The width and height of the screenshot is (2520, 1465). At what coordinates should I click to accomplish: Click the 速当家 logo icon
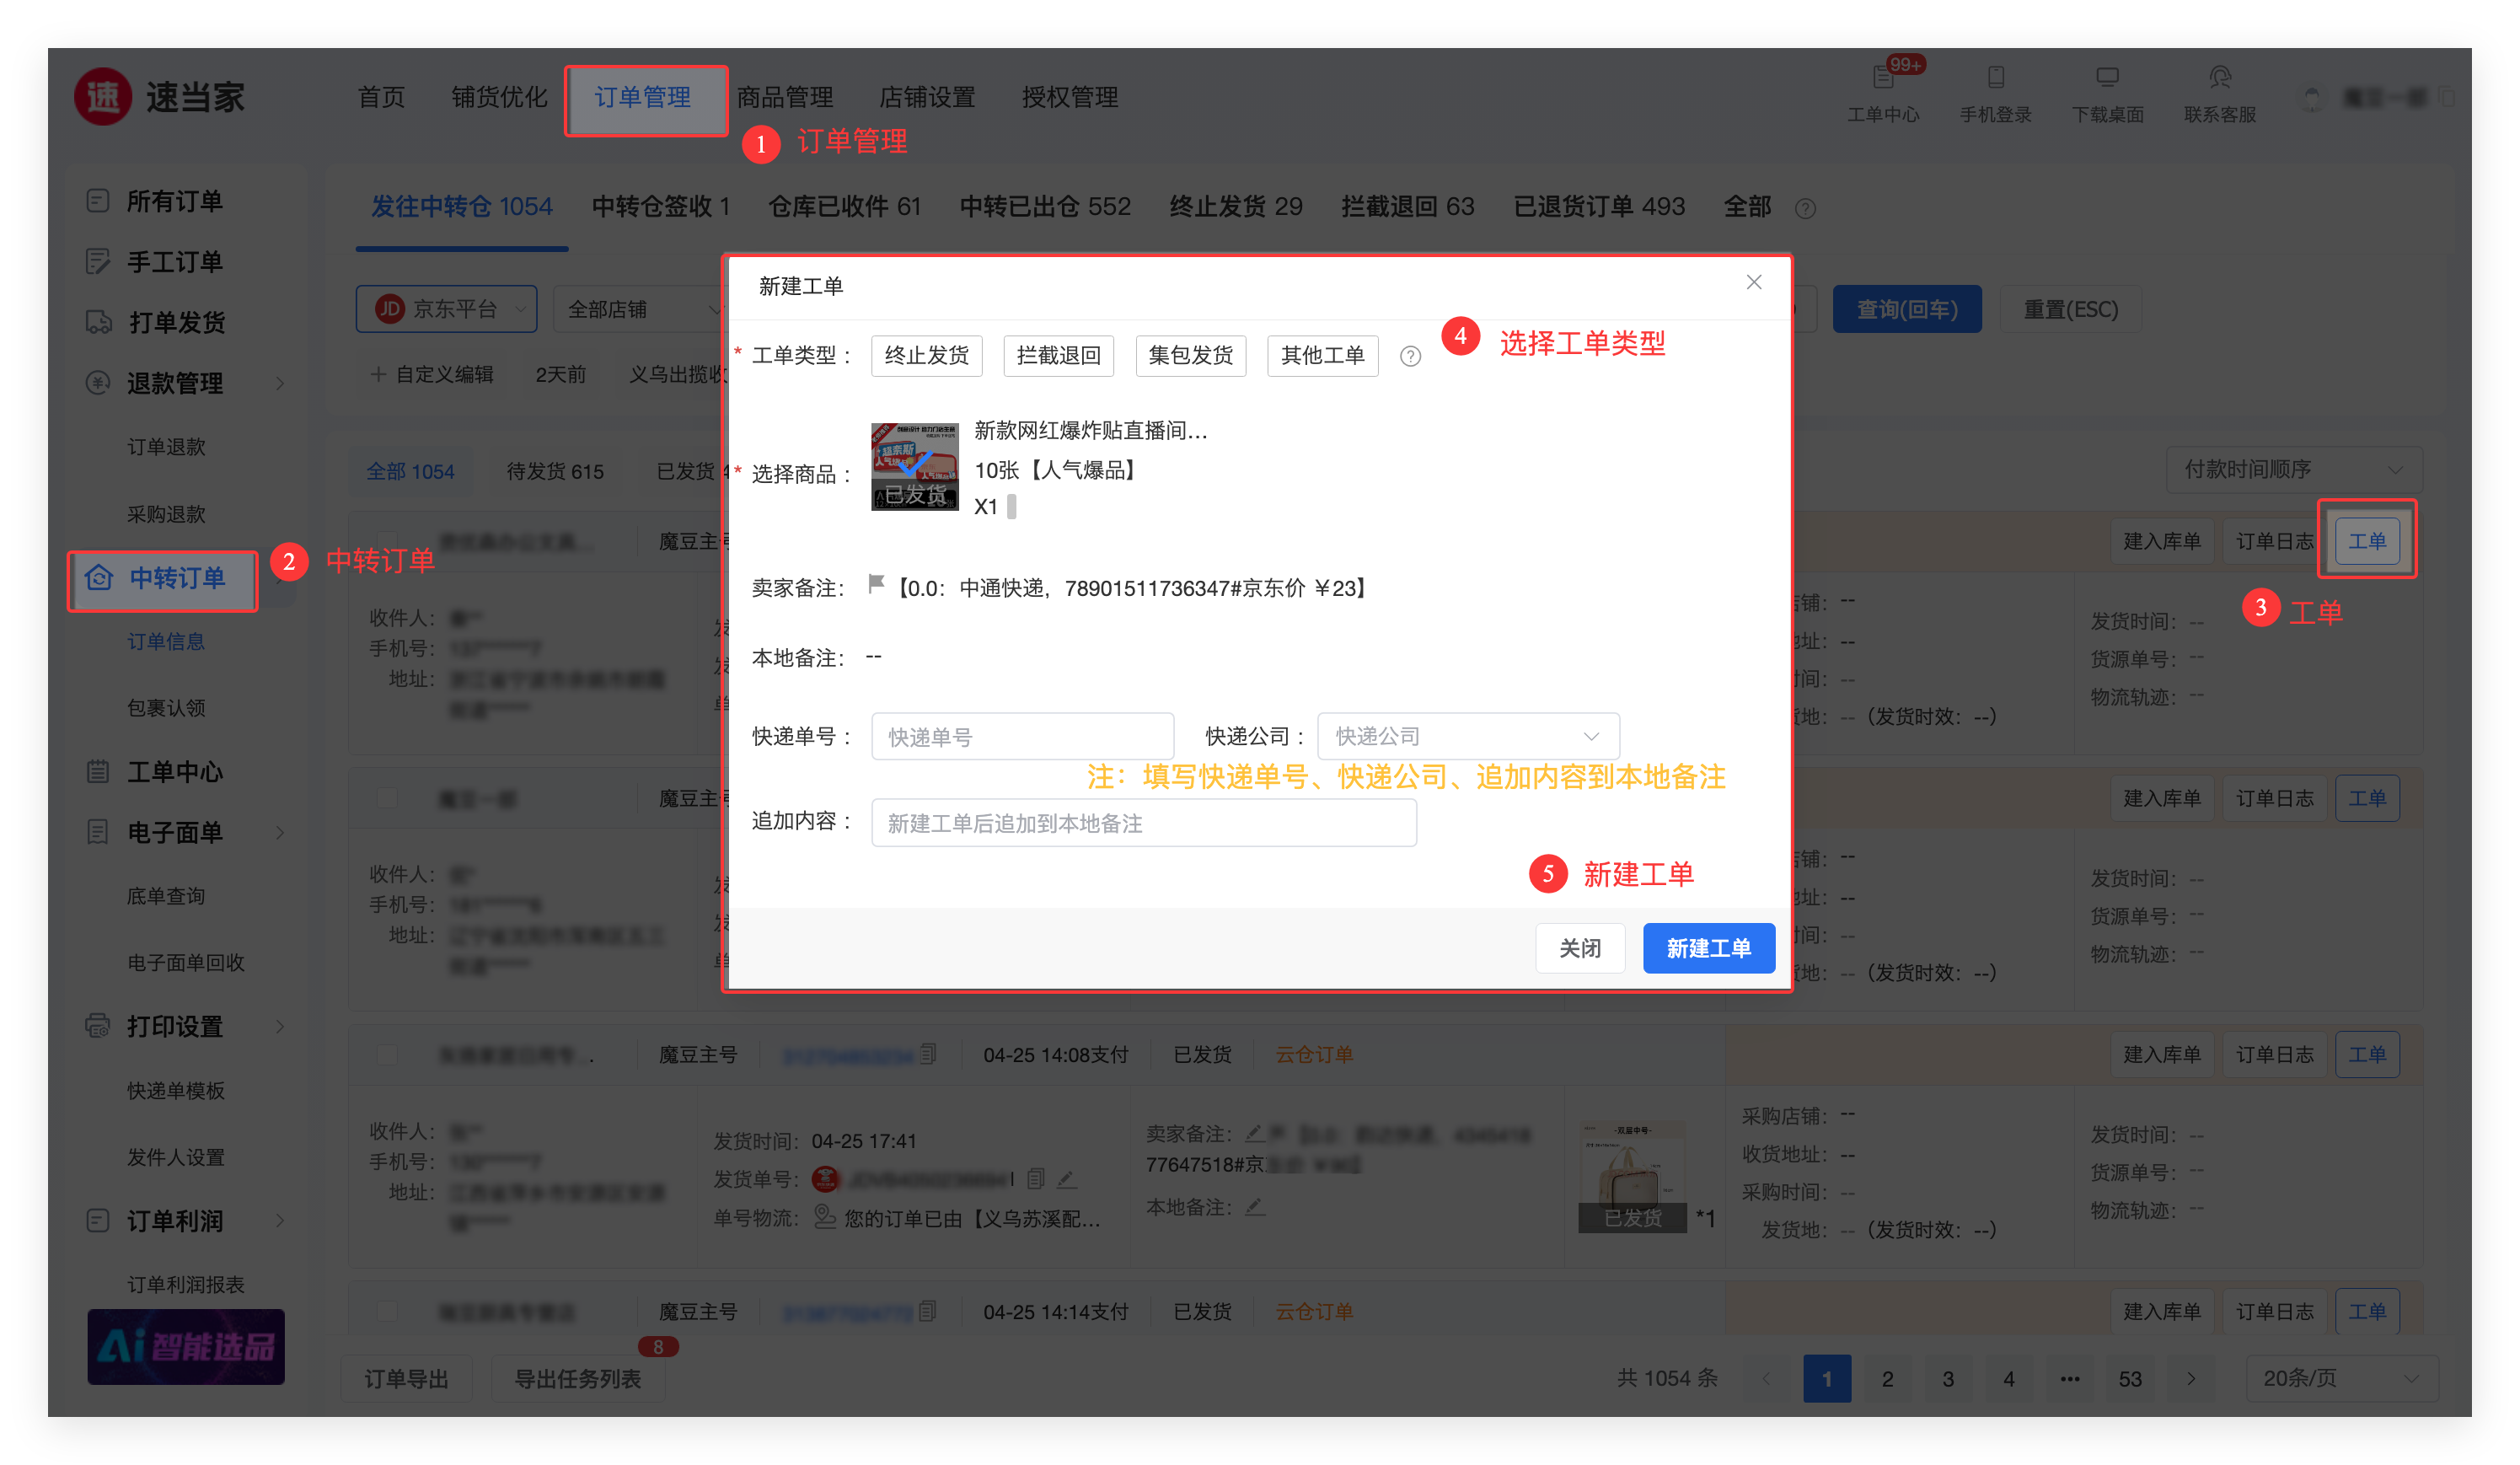pyautogui.click(x=103, y=97)
